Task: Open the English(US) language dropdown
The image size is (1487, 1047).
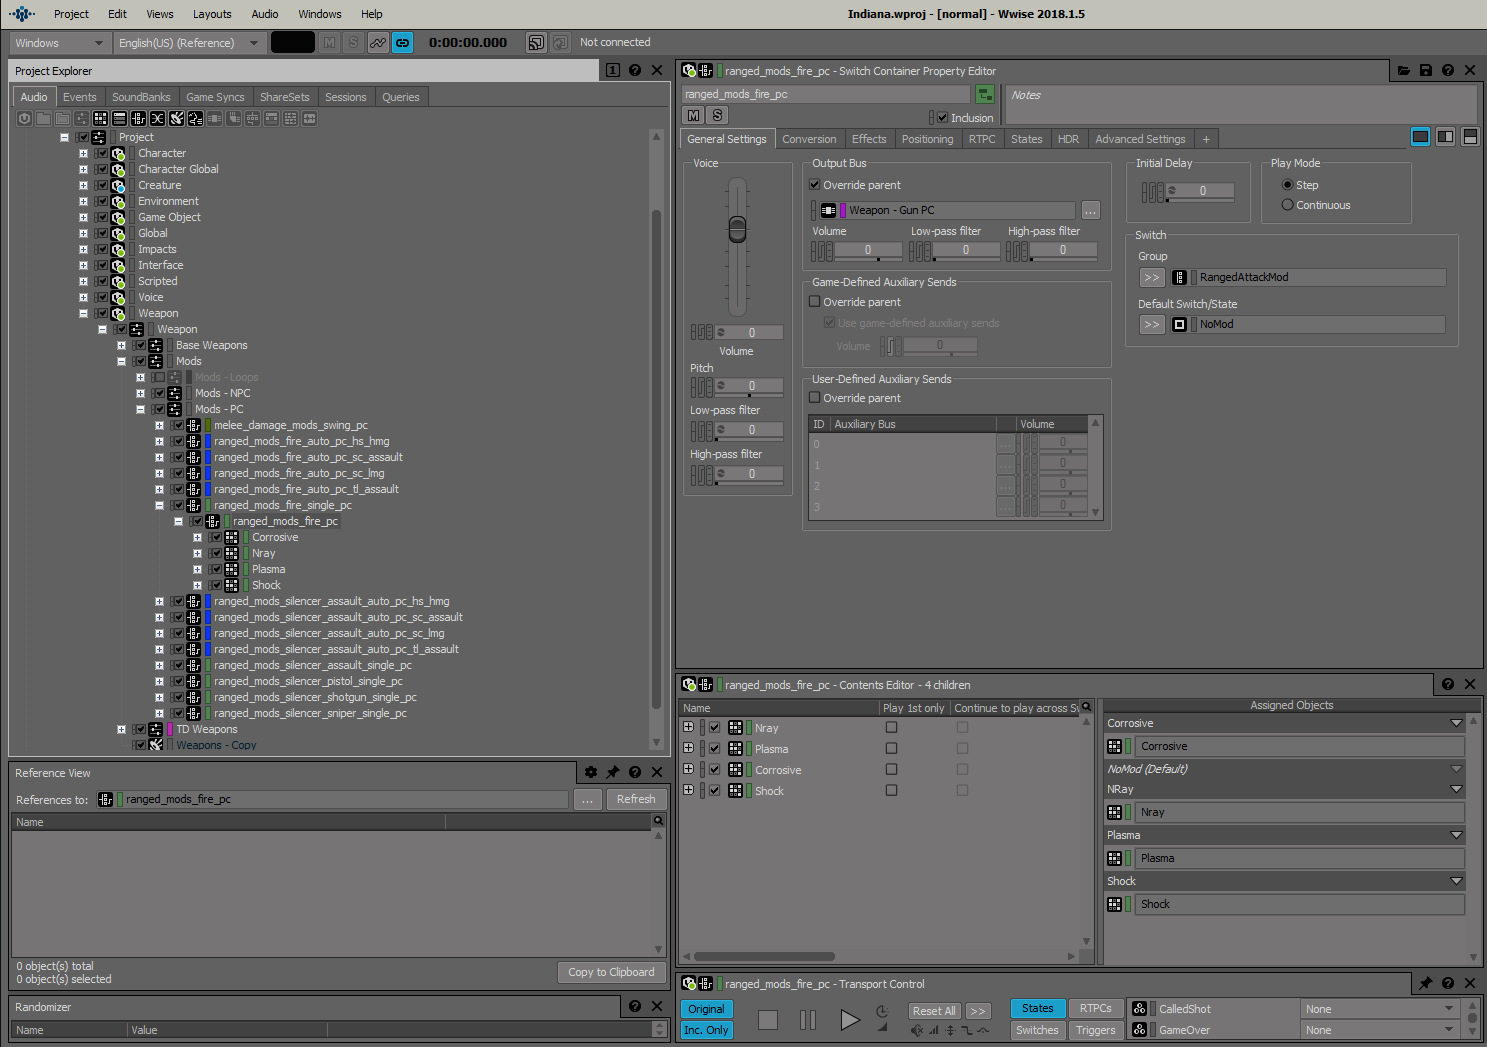Action: coord(188,43)
